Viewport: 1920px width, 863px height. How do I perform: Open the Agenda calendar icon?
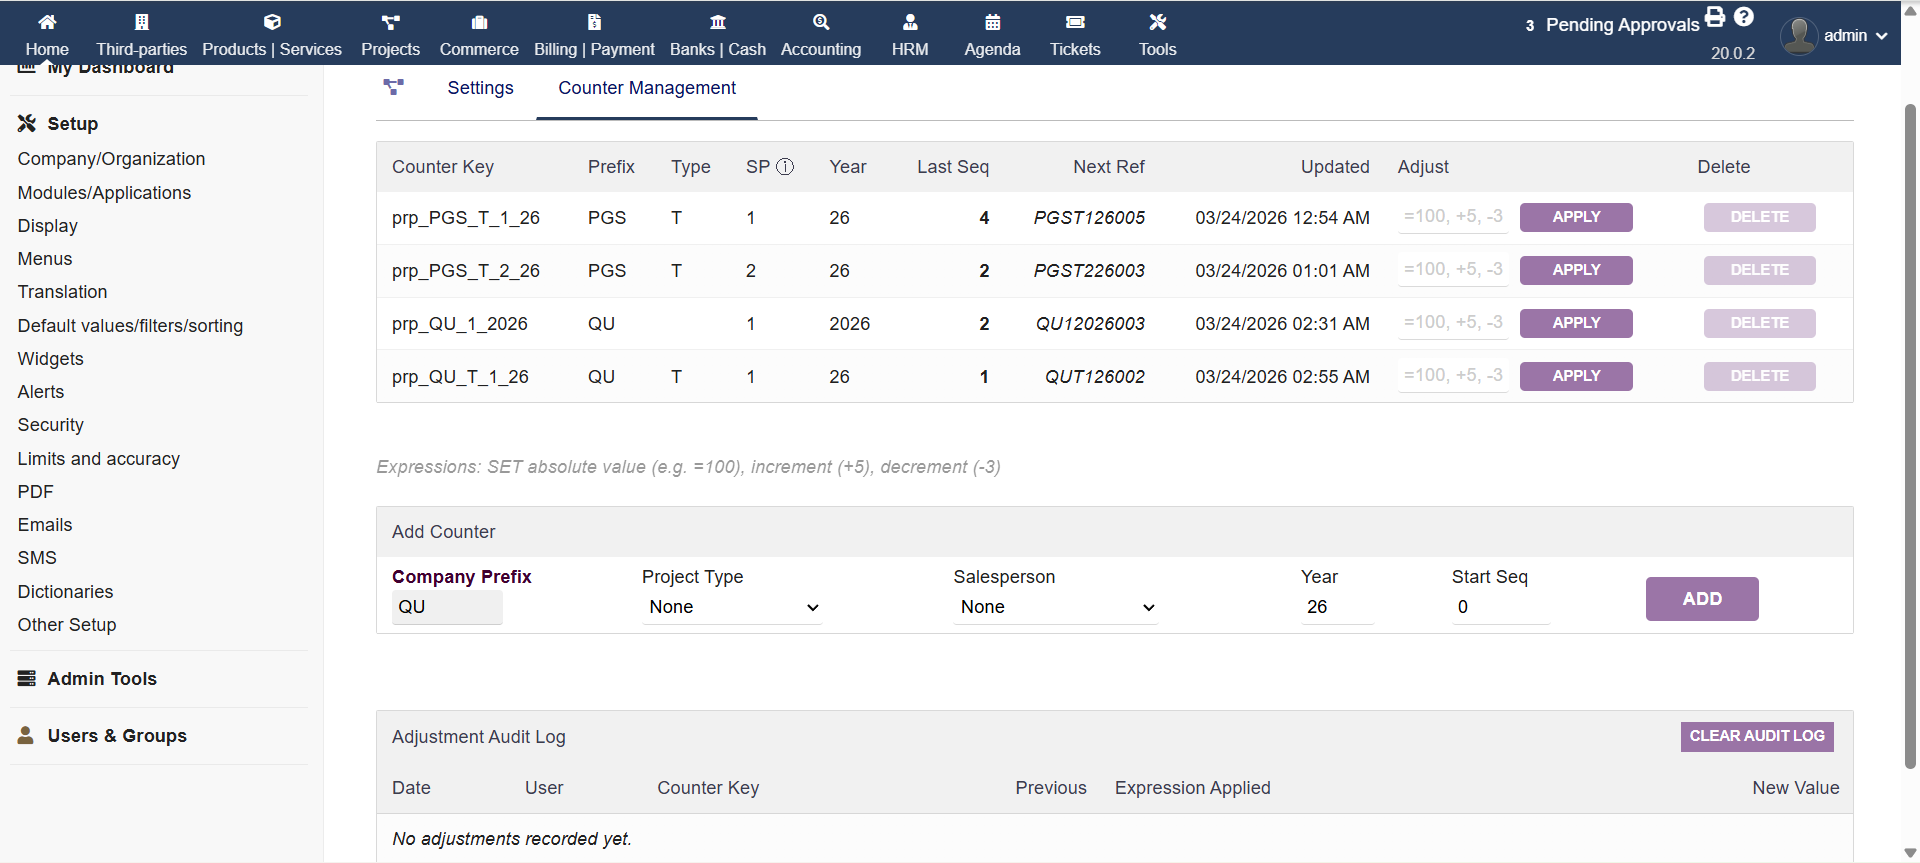[x=992, y=22]
